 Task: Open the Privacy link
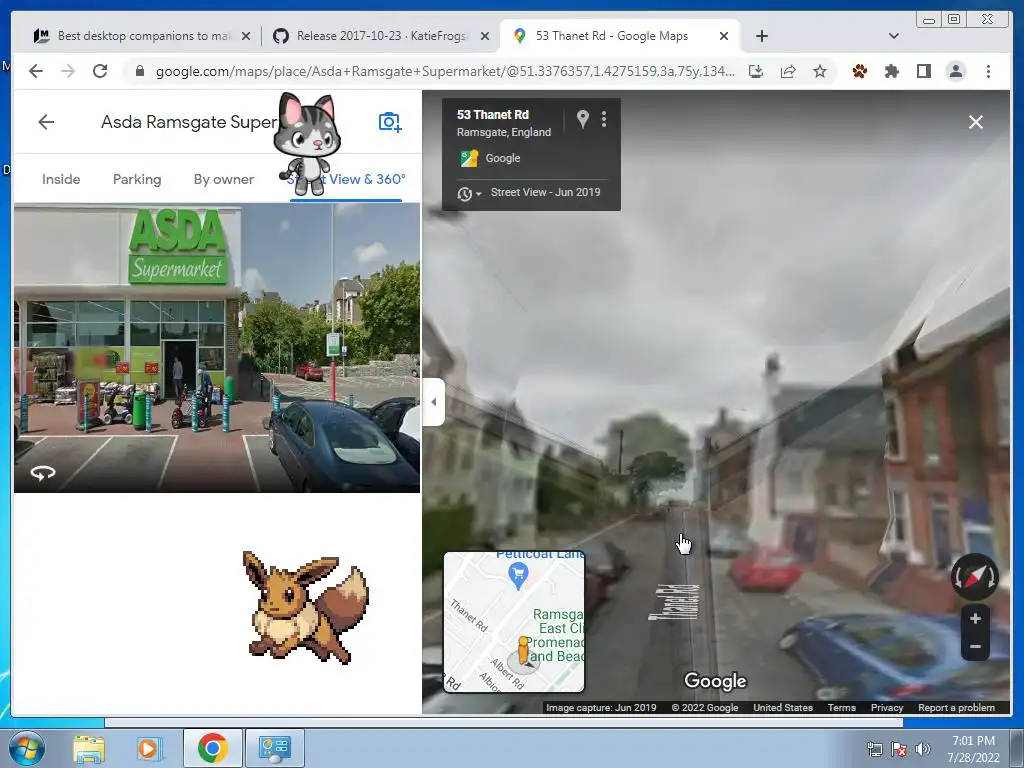point(887,707)
